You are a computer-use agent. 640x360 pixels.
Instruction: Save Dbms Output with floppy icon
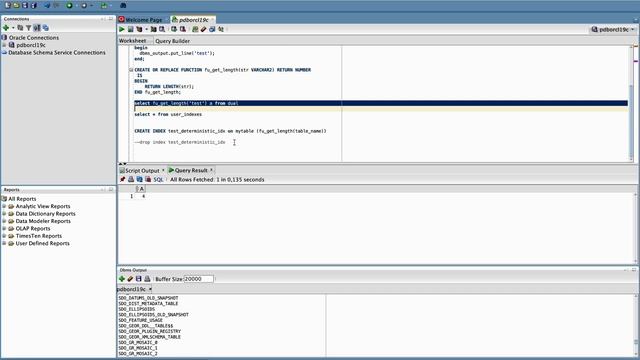(139, 279)
